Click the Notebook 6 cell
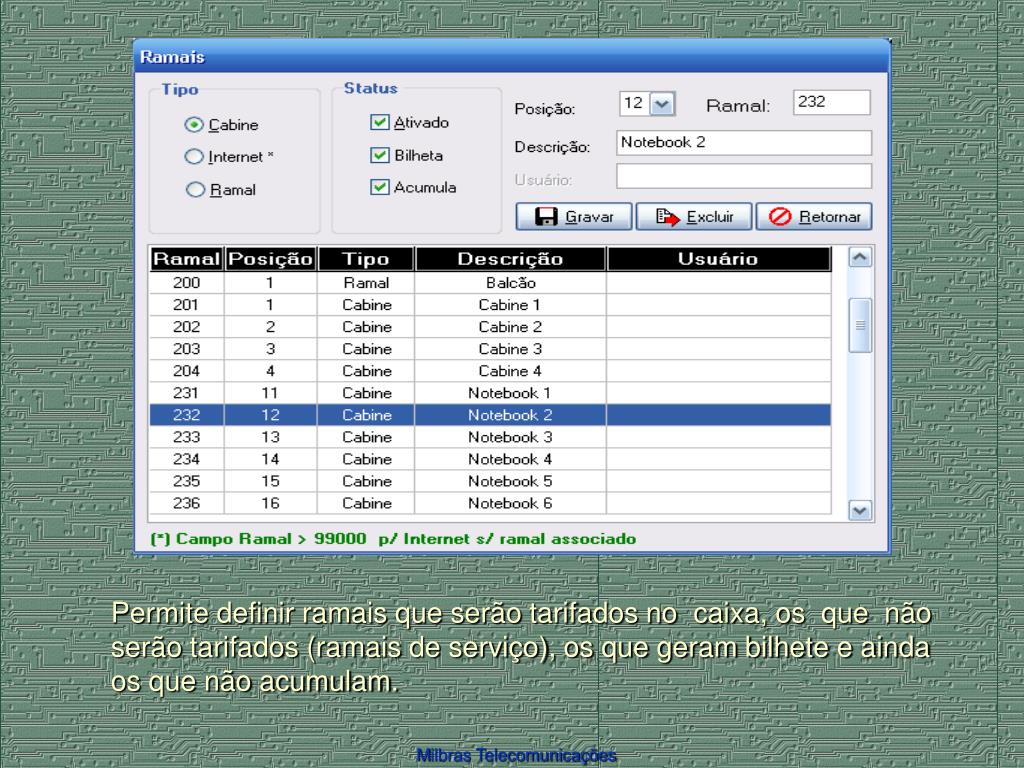Viewport: 1024px width, 768px height. point(510,504)
